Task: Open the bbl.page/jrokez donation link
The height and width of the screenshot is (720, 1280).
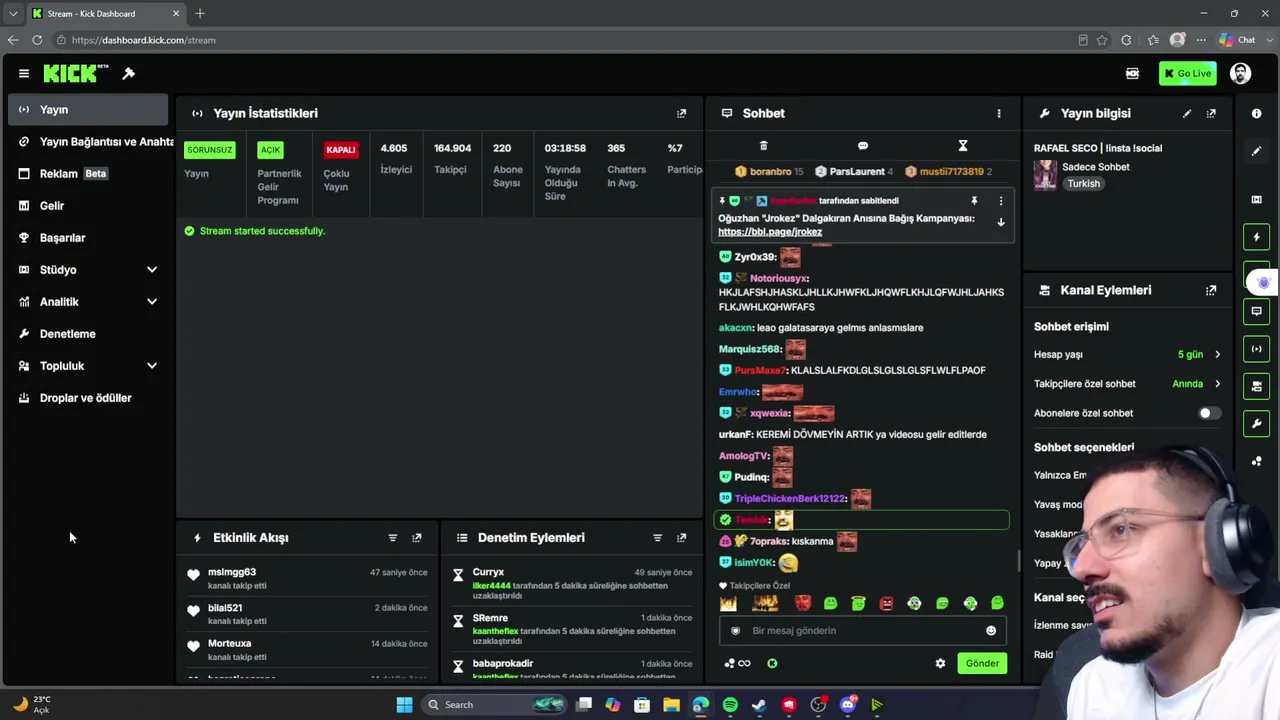Action: (770, 232)
